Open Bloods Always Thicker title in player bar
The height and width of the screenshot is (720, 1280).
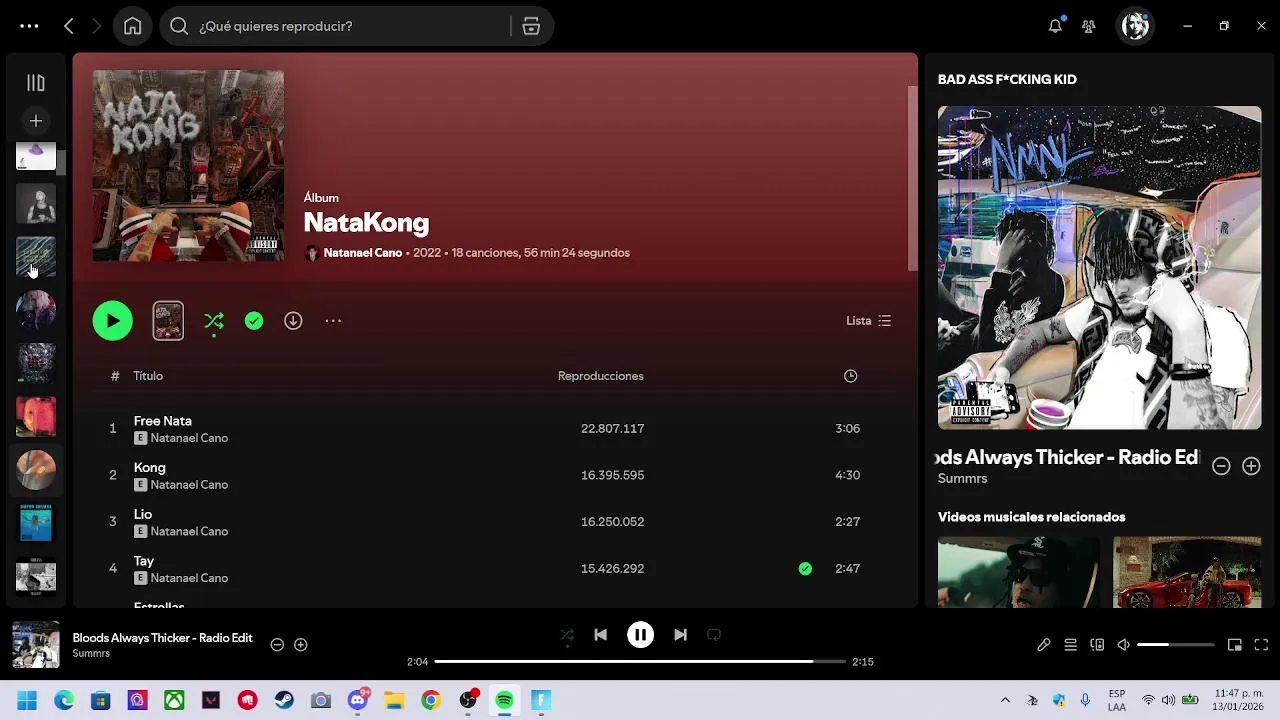pyautogui.click(x=162, y=638)
